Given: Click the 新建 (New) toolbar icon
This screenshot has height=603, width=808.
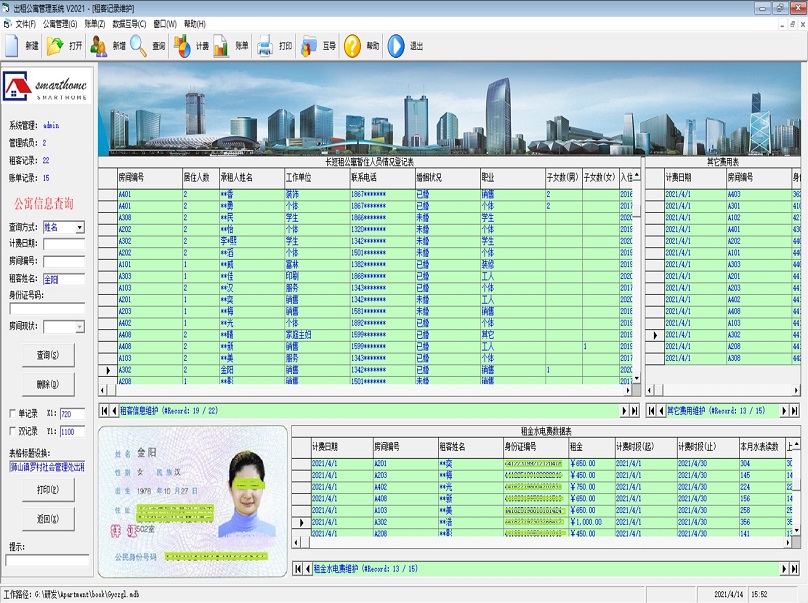Looking at the screenshot, I should pos(12,46).
